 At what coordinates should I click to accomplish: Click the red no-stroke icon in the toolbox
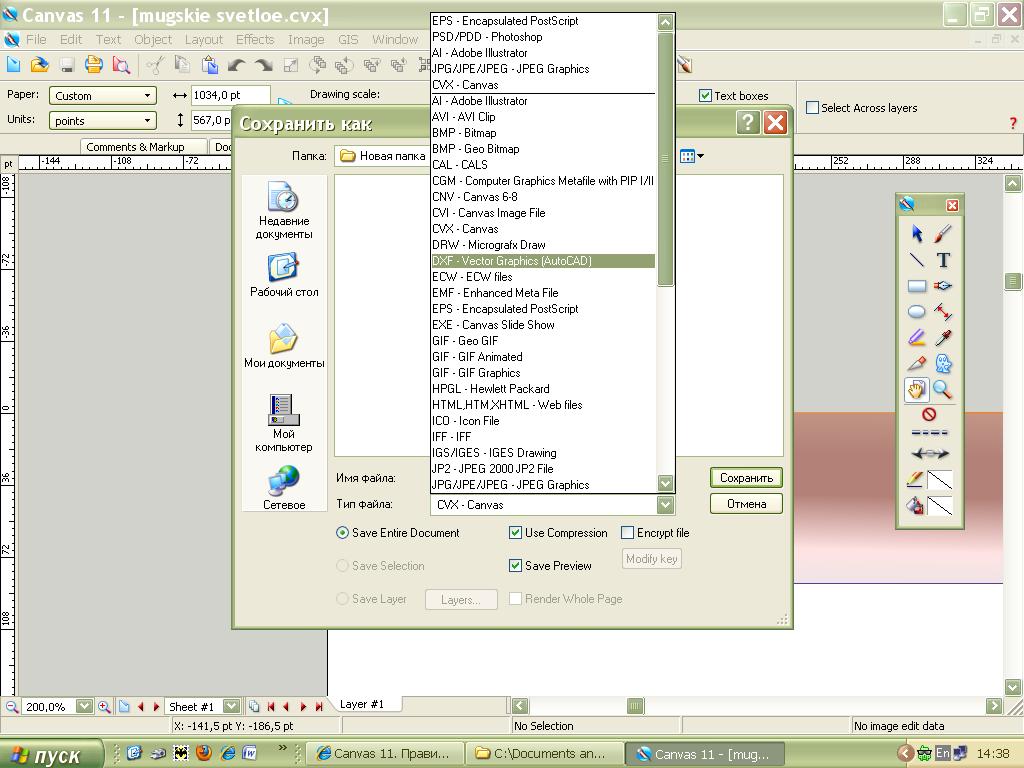(x=929, y=414)
